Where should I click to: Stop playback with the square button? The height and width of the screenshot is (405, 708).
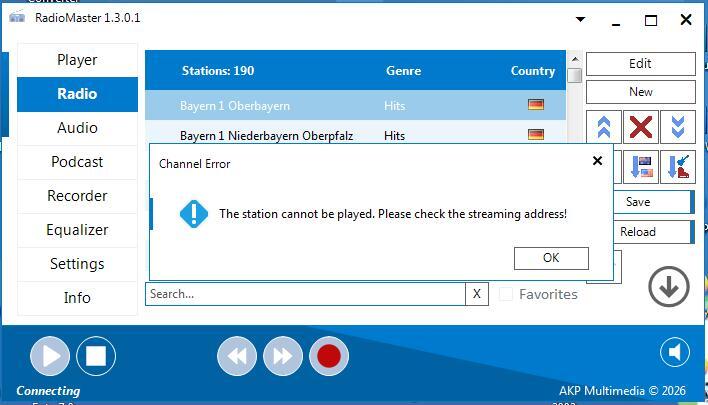pos(96,355)
